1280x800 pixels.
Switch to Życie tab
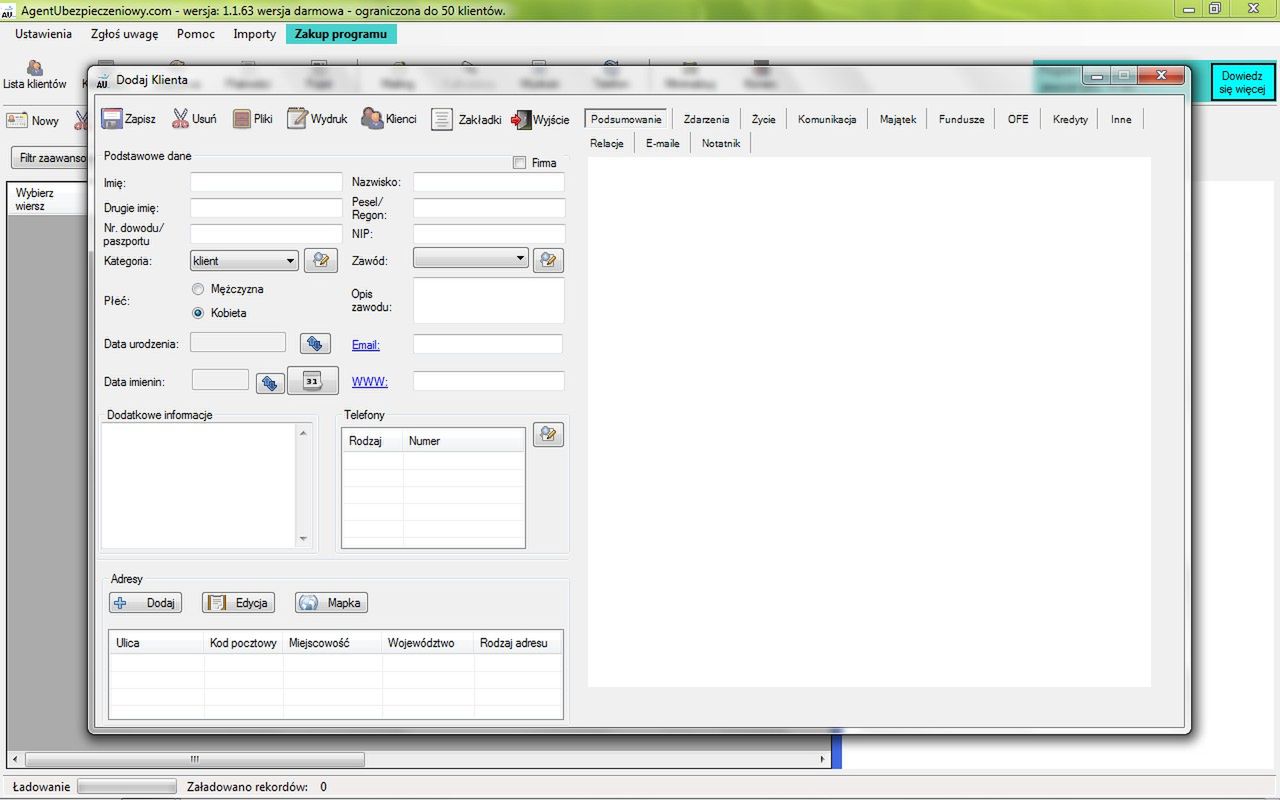pyautogui.click(x=764, y=119)
